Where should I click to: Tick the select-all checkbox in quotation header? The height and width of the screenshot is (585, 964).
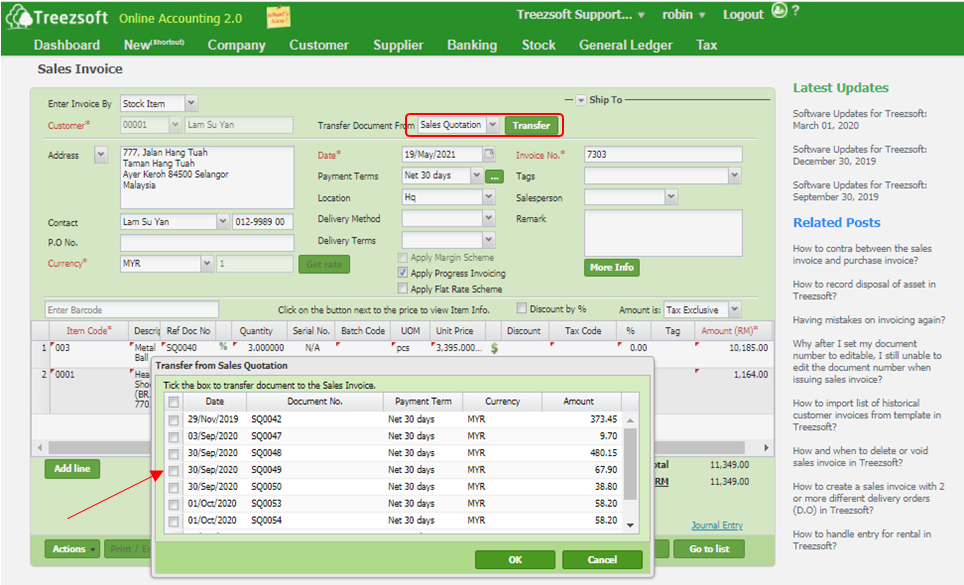[x=173, y=402]
